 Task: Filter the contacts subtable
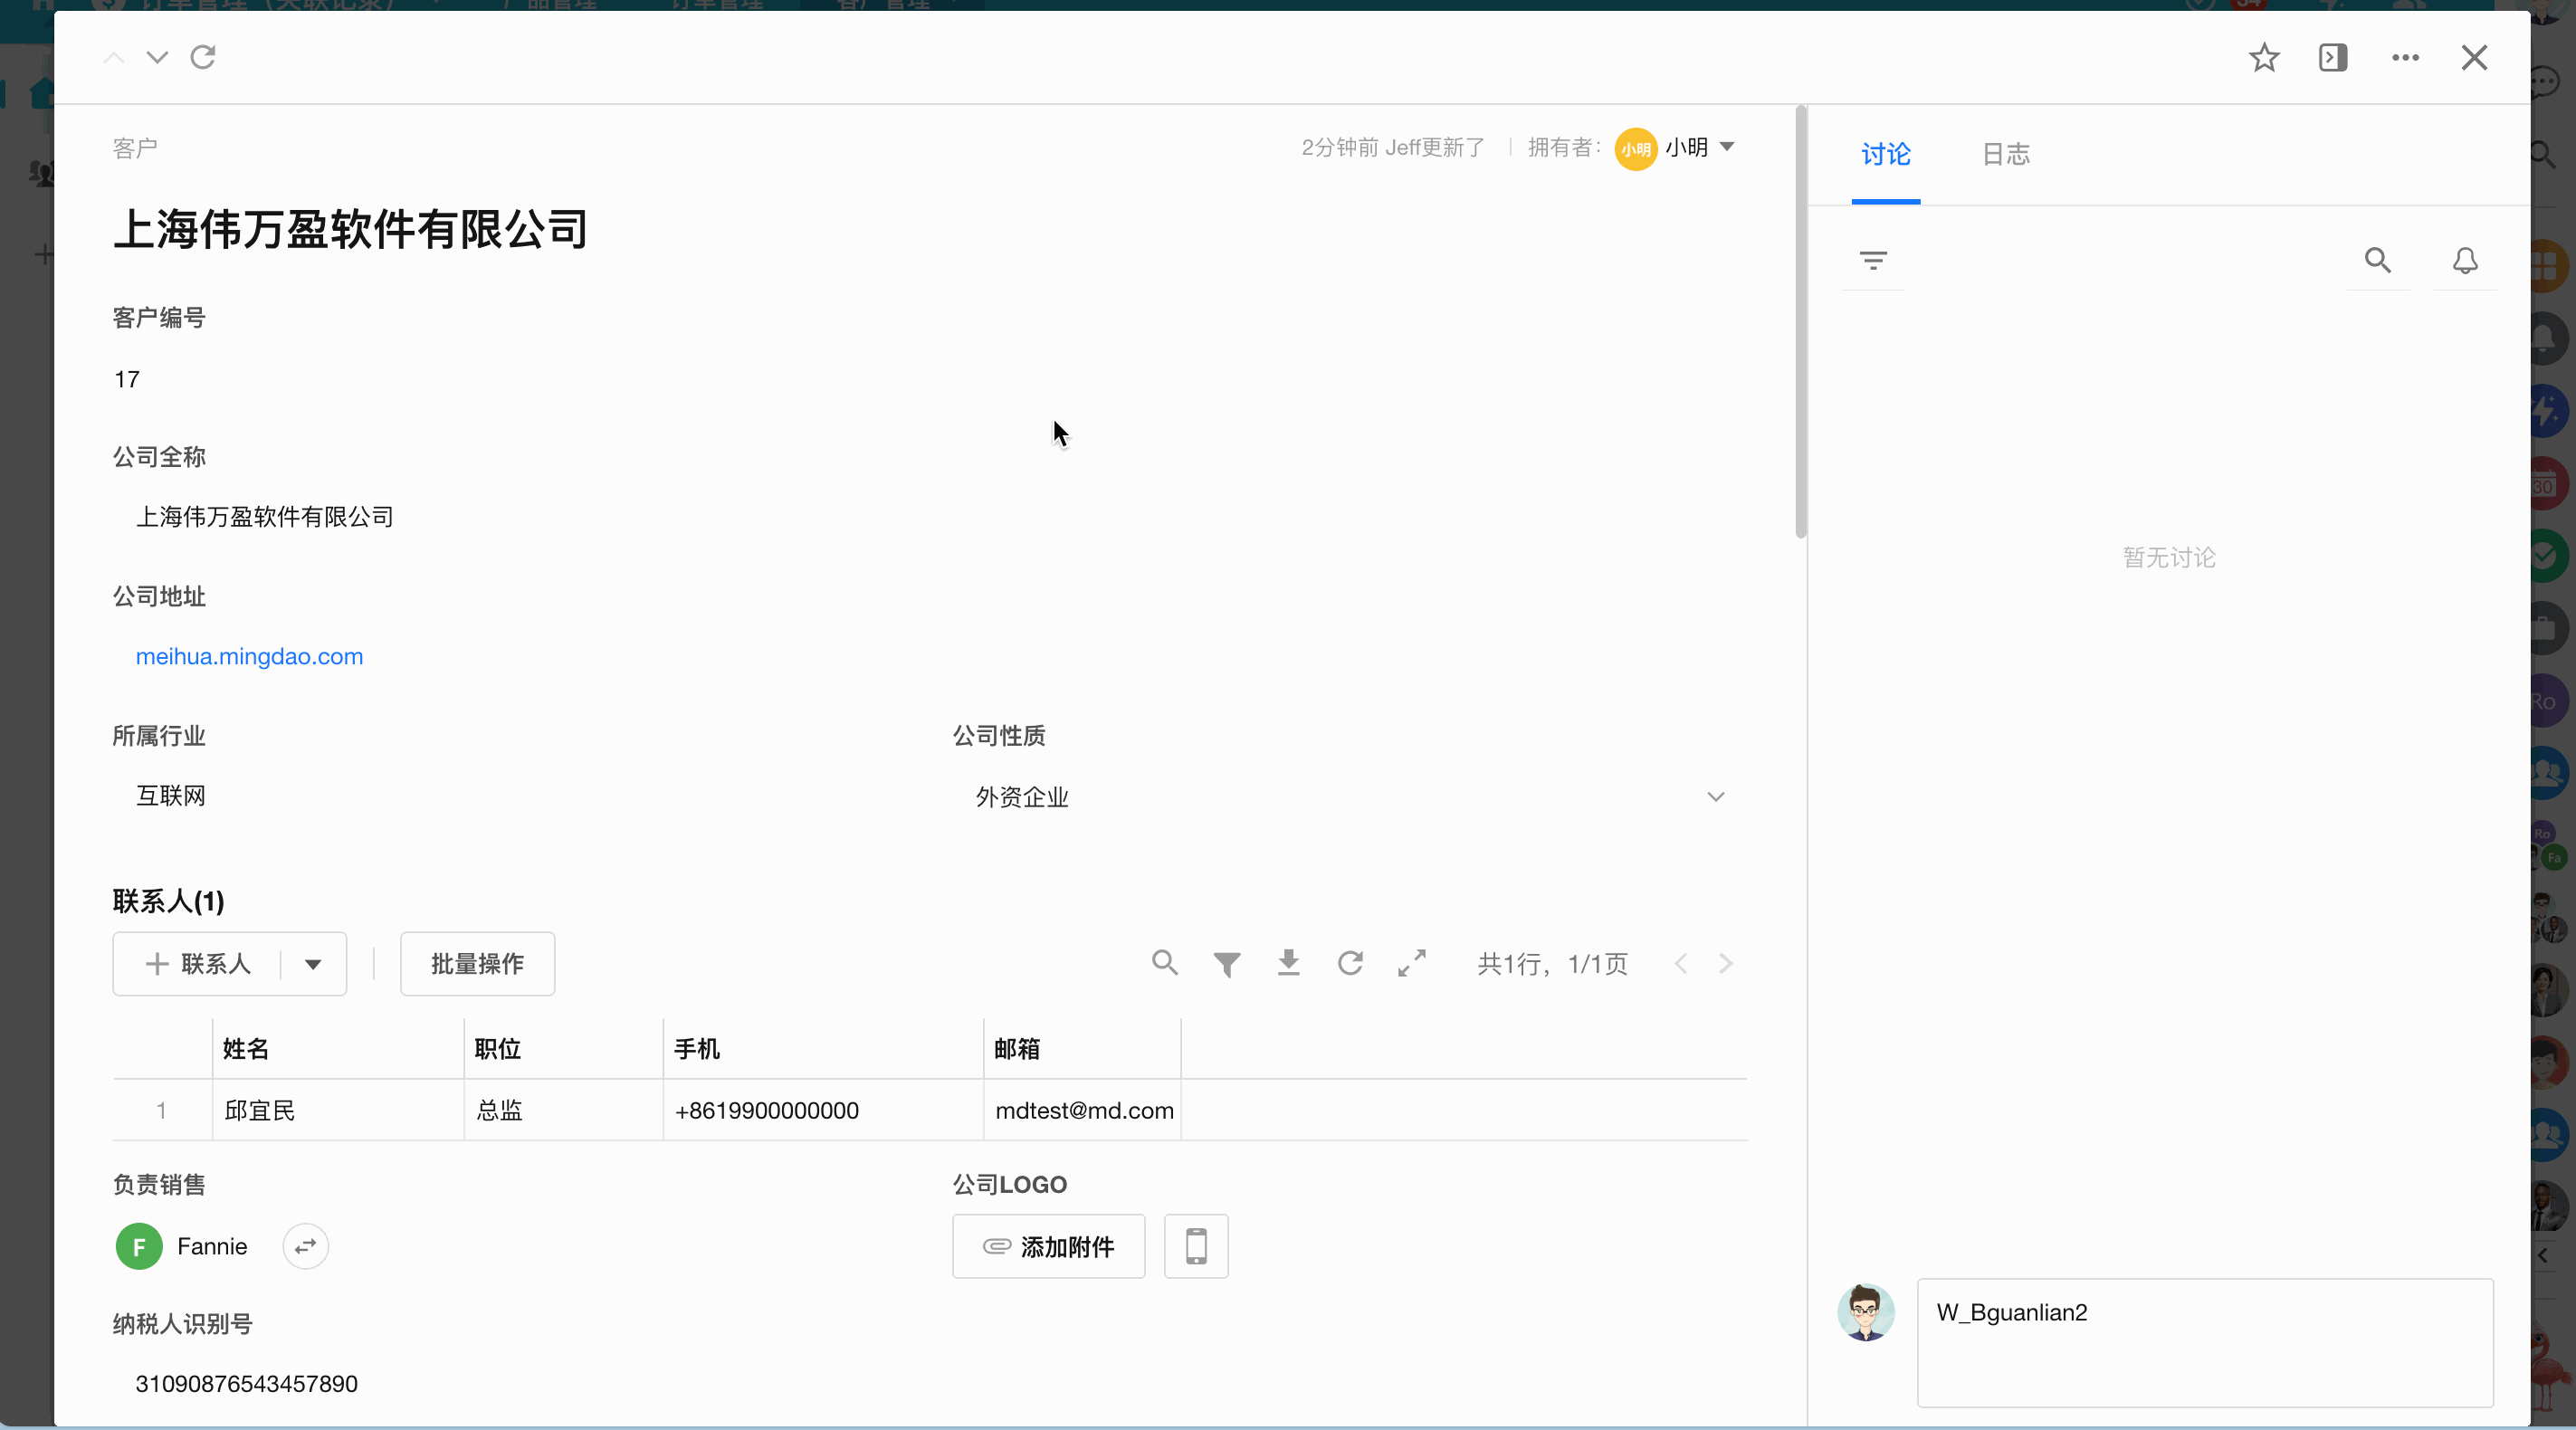pyautogui.click(x=1226, y=964)
